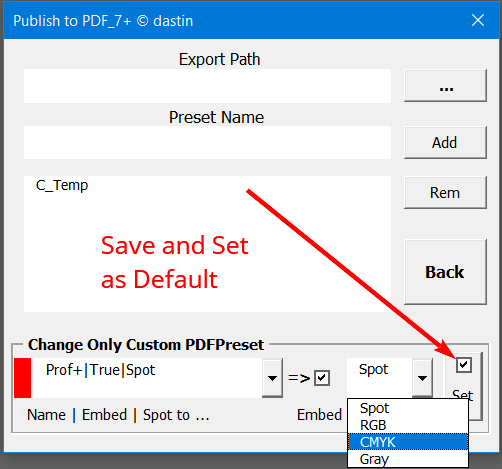502x469 pixels.
Task: Click the bold Back button
Action: click(x=445, y=272)
